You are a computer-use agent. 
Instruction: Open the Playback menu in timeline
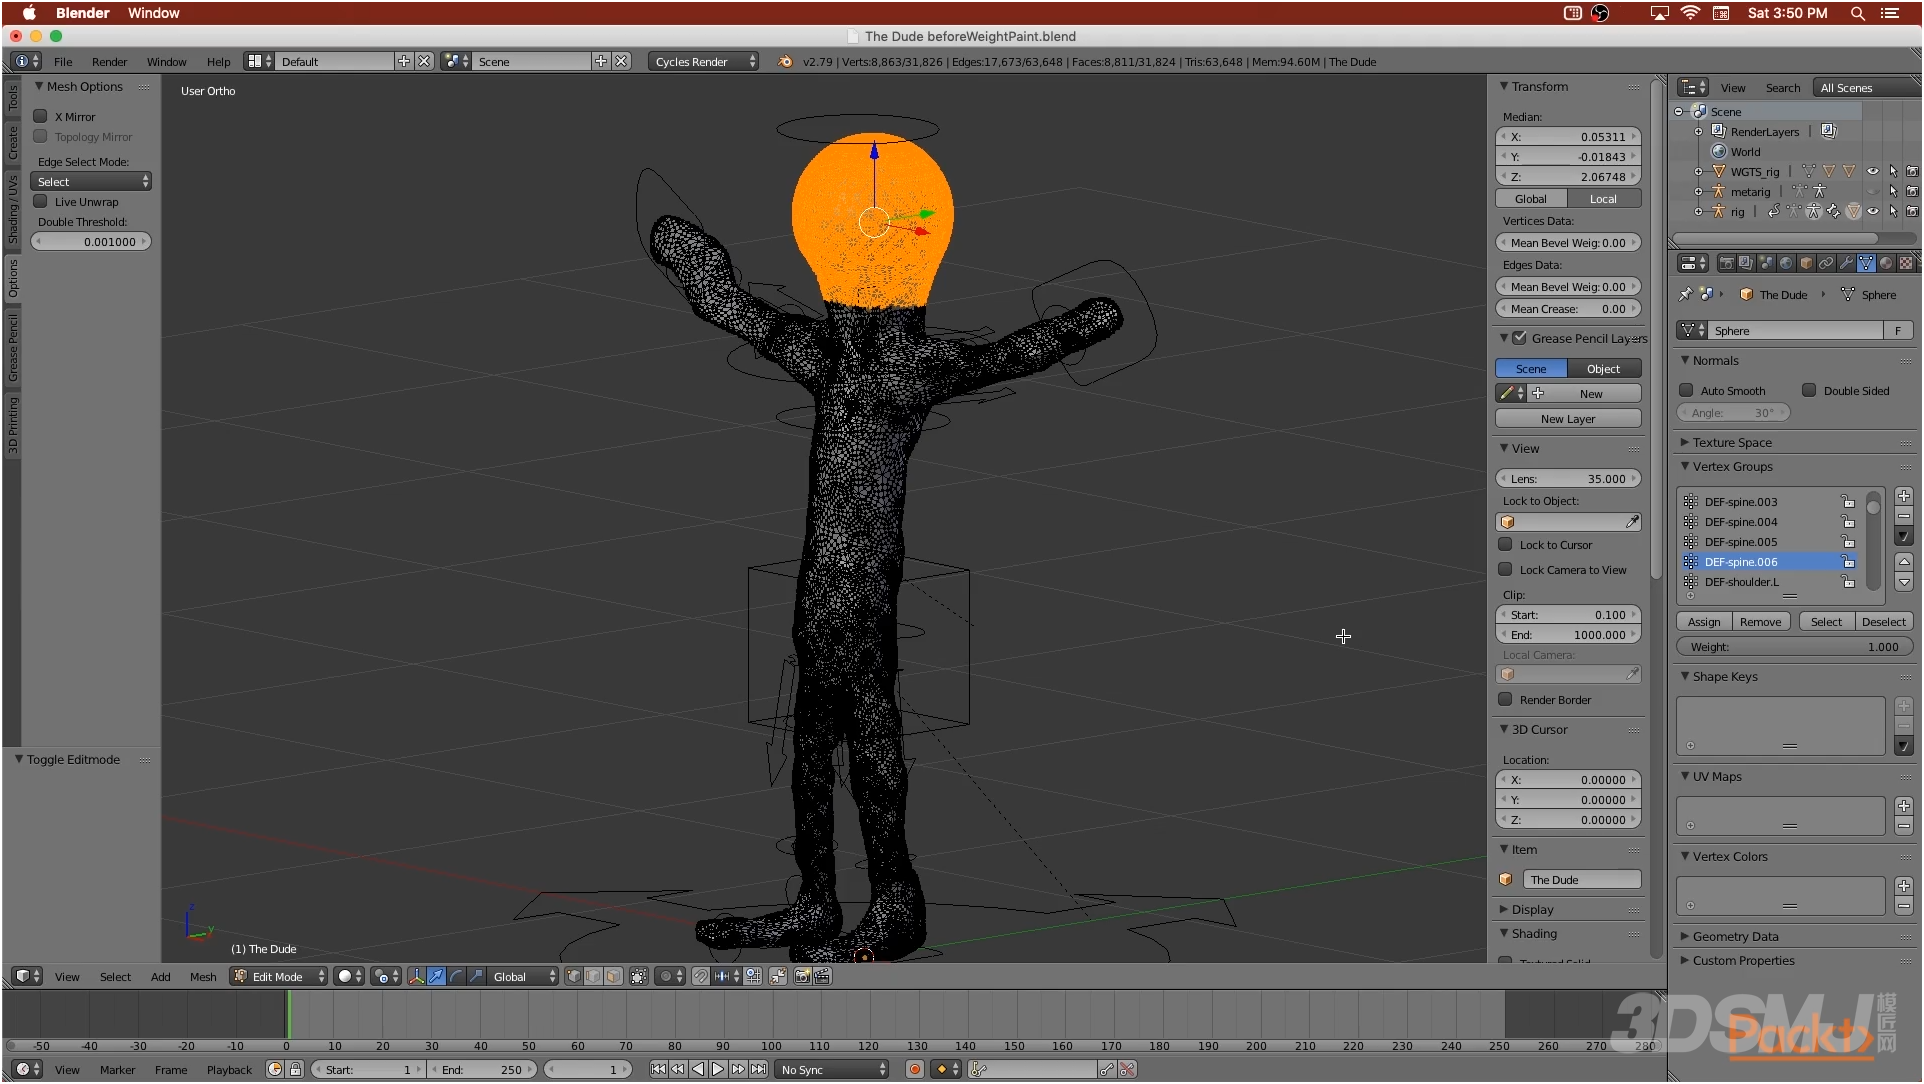[x=229, y=1070]
